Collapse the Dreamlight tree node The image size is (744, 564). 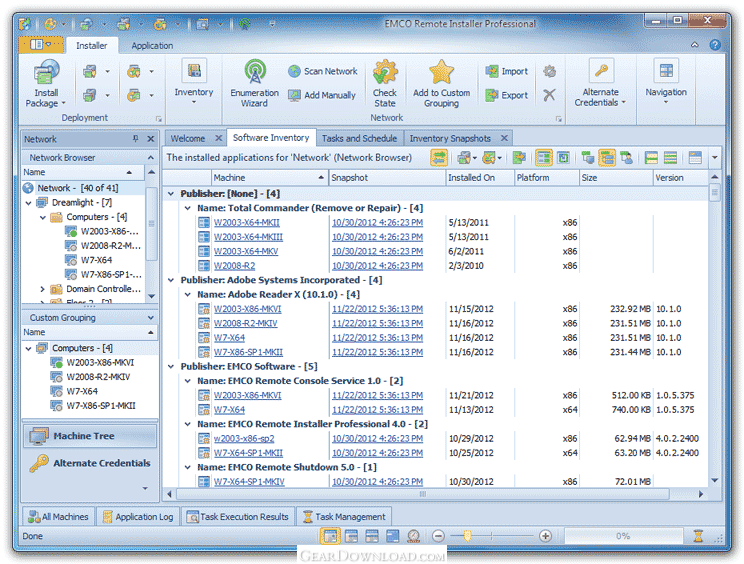28,203
